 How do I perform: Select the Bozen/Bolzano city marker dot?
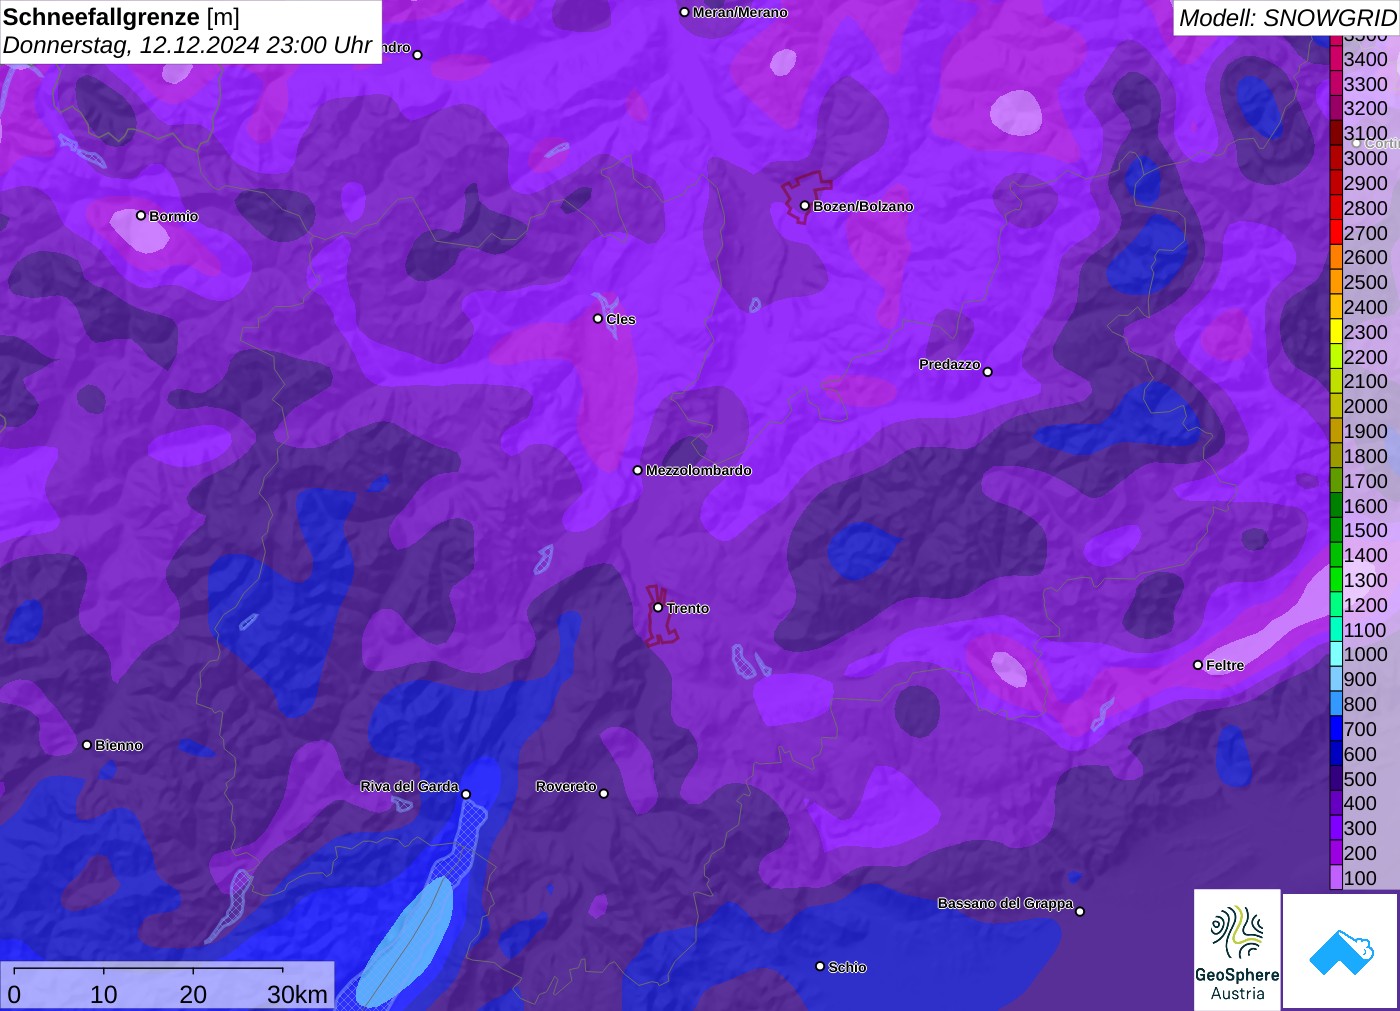click(804, 205)
